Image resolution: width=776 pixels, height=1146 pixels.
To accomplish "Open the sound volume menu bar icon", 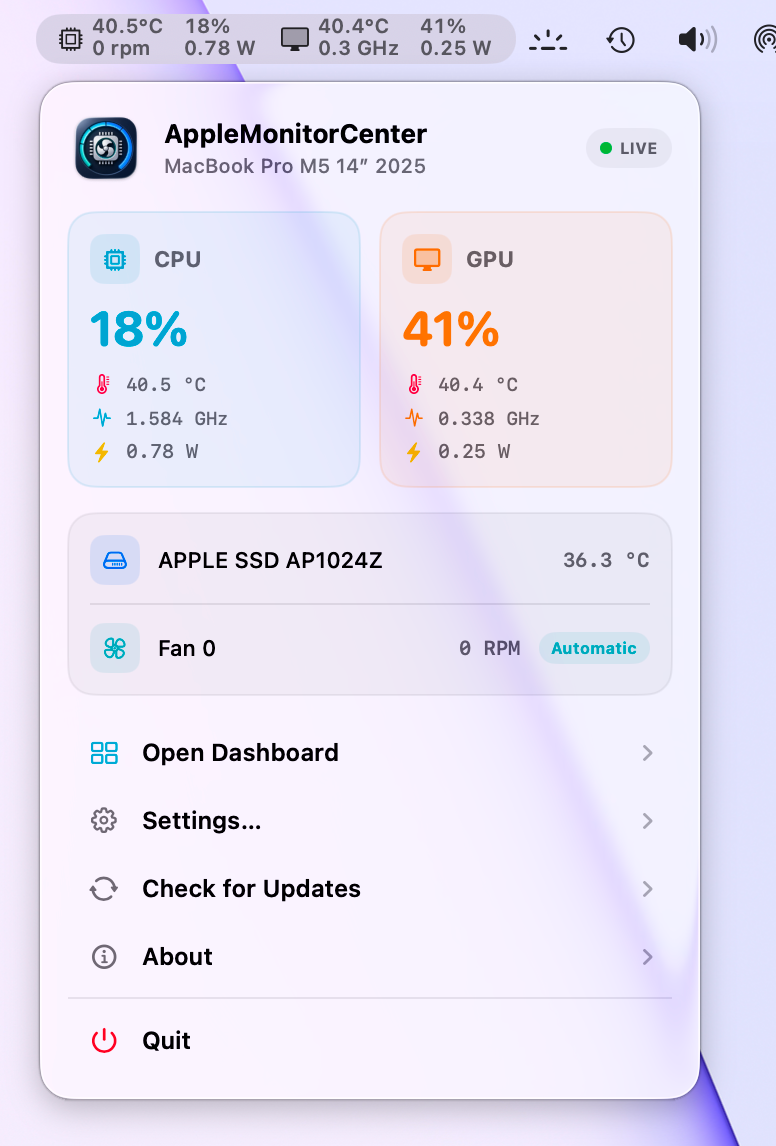I will point(698,39).
